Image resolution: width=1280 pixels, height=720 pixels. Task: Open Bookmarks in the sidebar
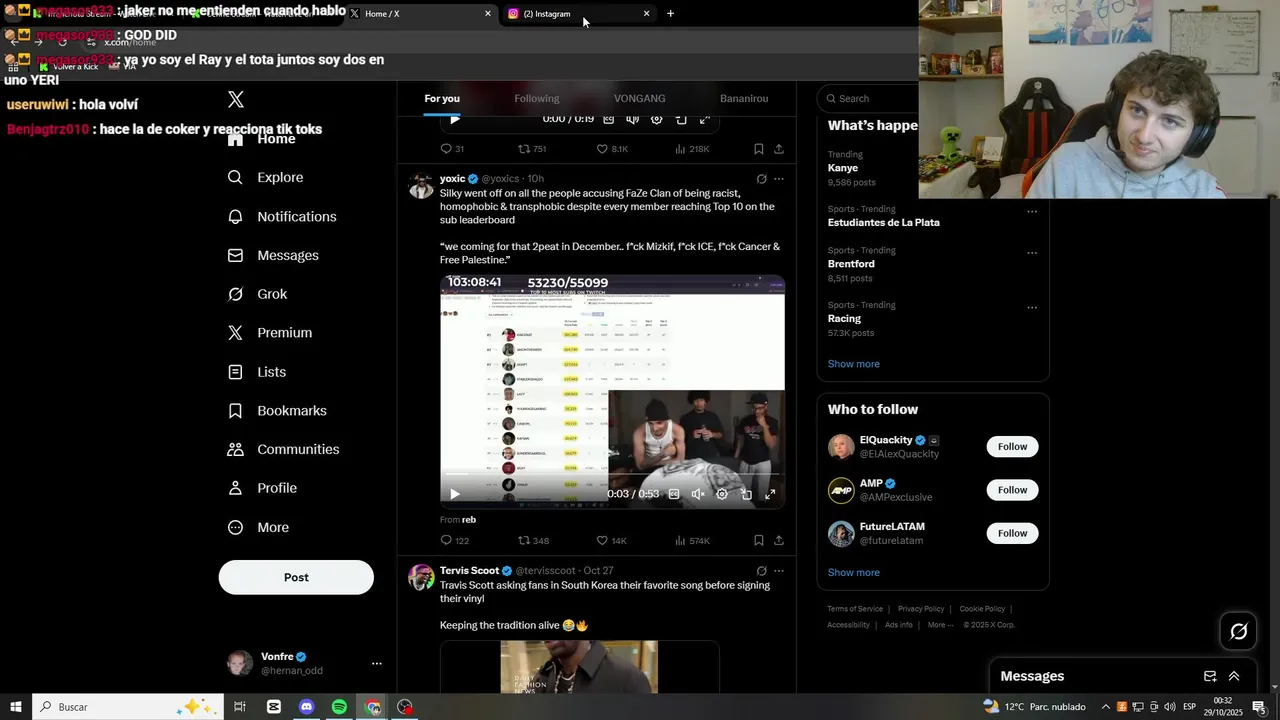[277, 411]
